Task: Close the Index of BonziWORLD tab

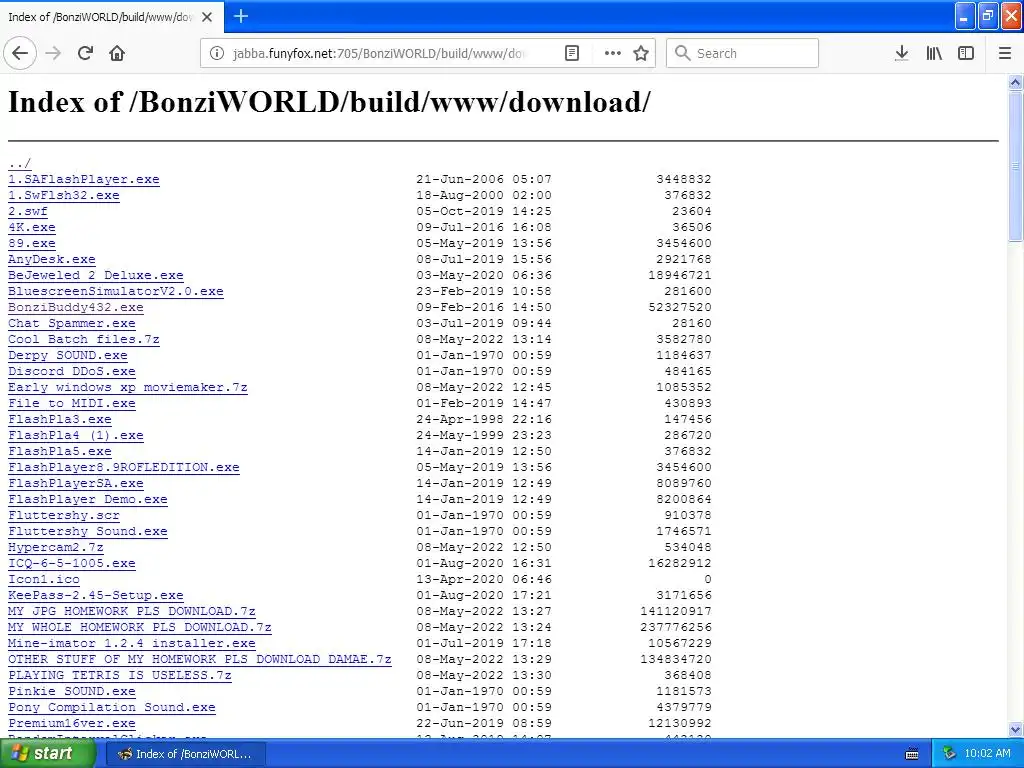Action: 207,17
